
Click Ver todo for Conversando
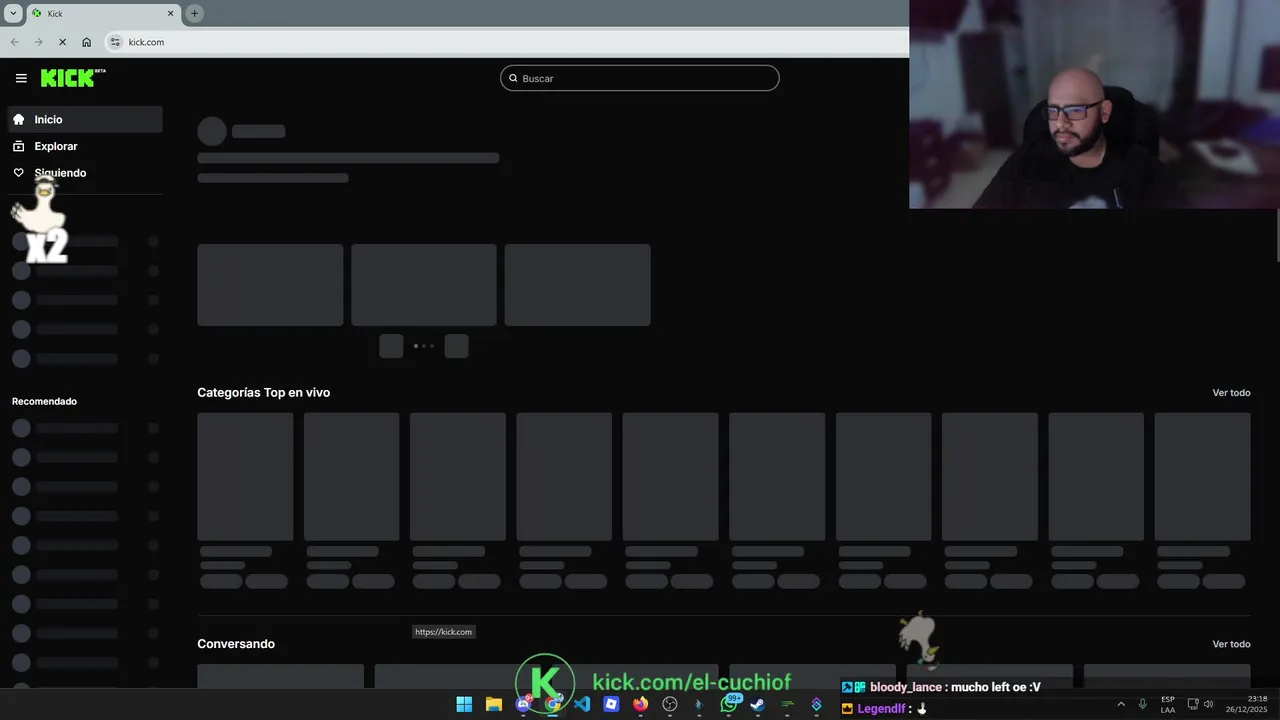tap(1231, 644)
